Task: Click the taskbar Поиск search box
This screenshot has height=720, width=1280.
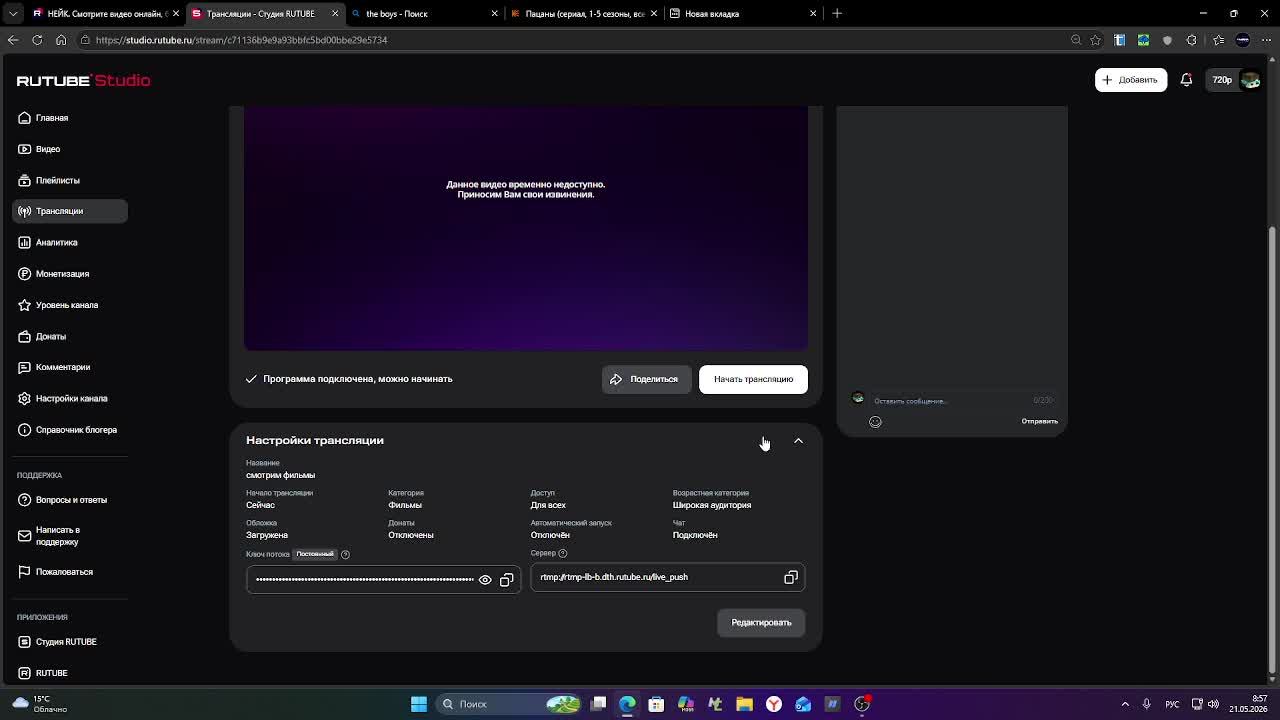Action: (x=510, y=704)
